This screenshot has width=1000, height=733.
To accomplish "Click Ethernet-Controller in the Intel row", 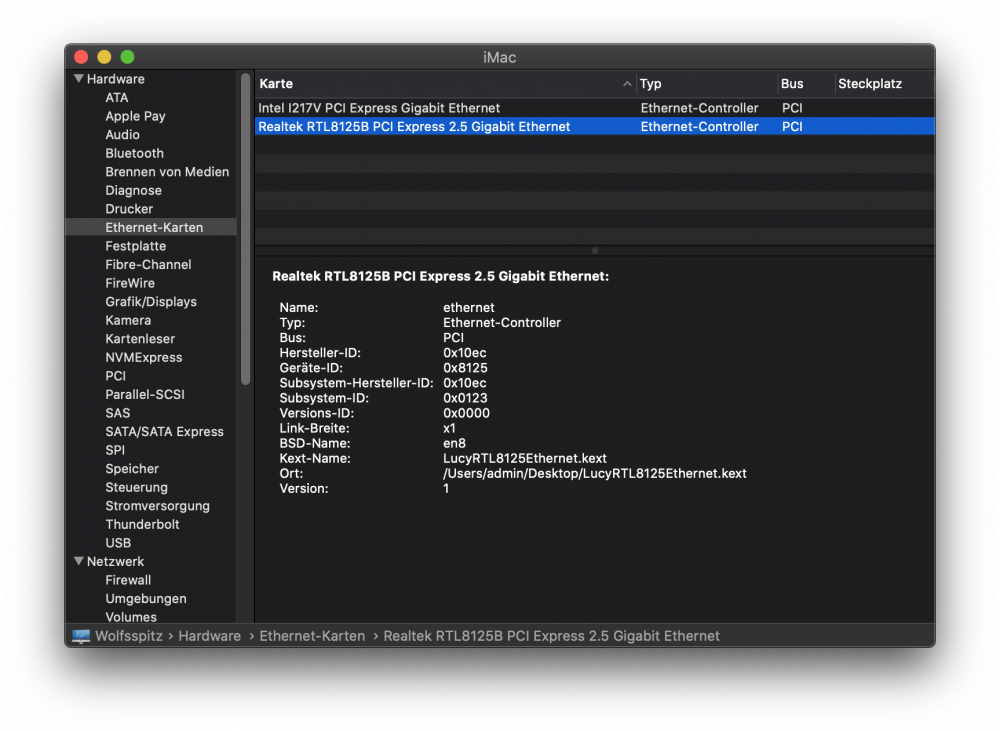I will tap(699, 108).
